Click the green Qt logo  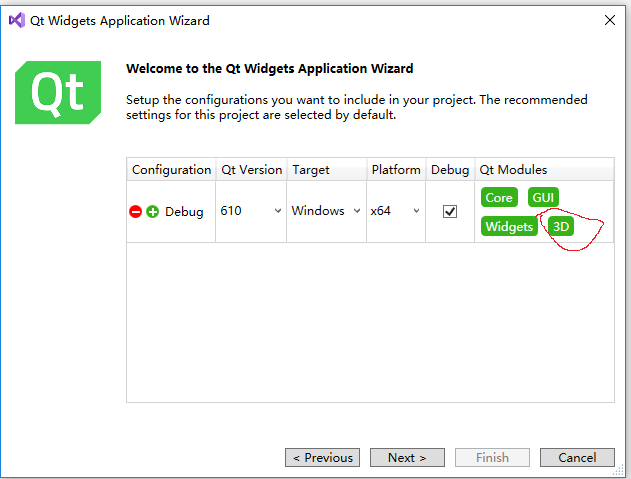pyautogui.click(x=58, y=93)
